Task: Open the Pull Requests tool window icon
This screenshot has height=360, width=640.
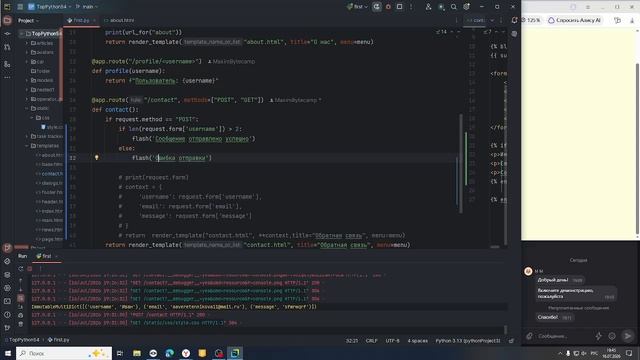Action: (x=7, y=47)
